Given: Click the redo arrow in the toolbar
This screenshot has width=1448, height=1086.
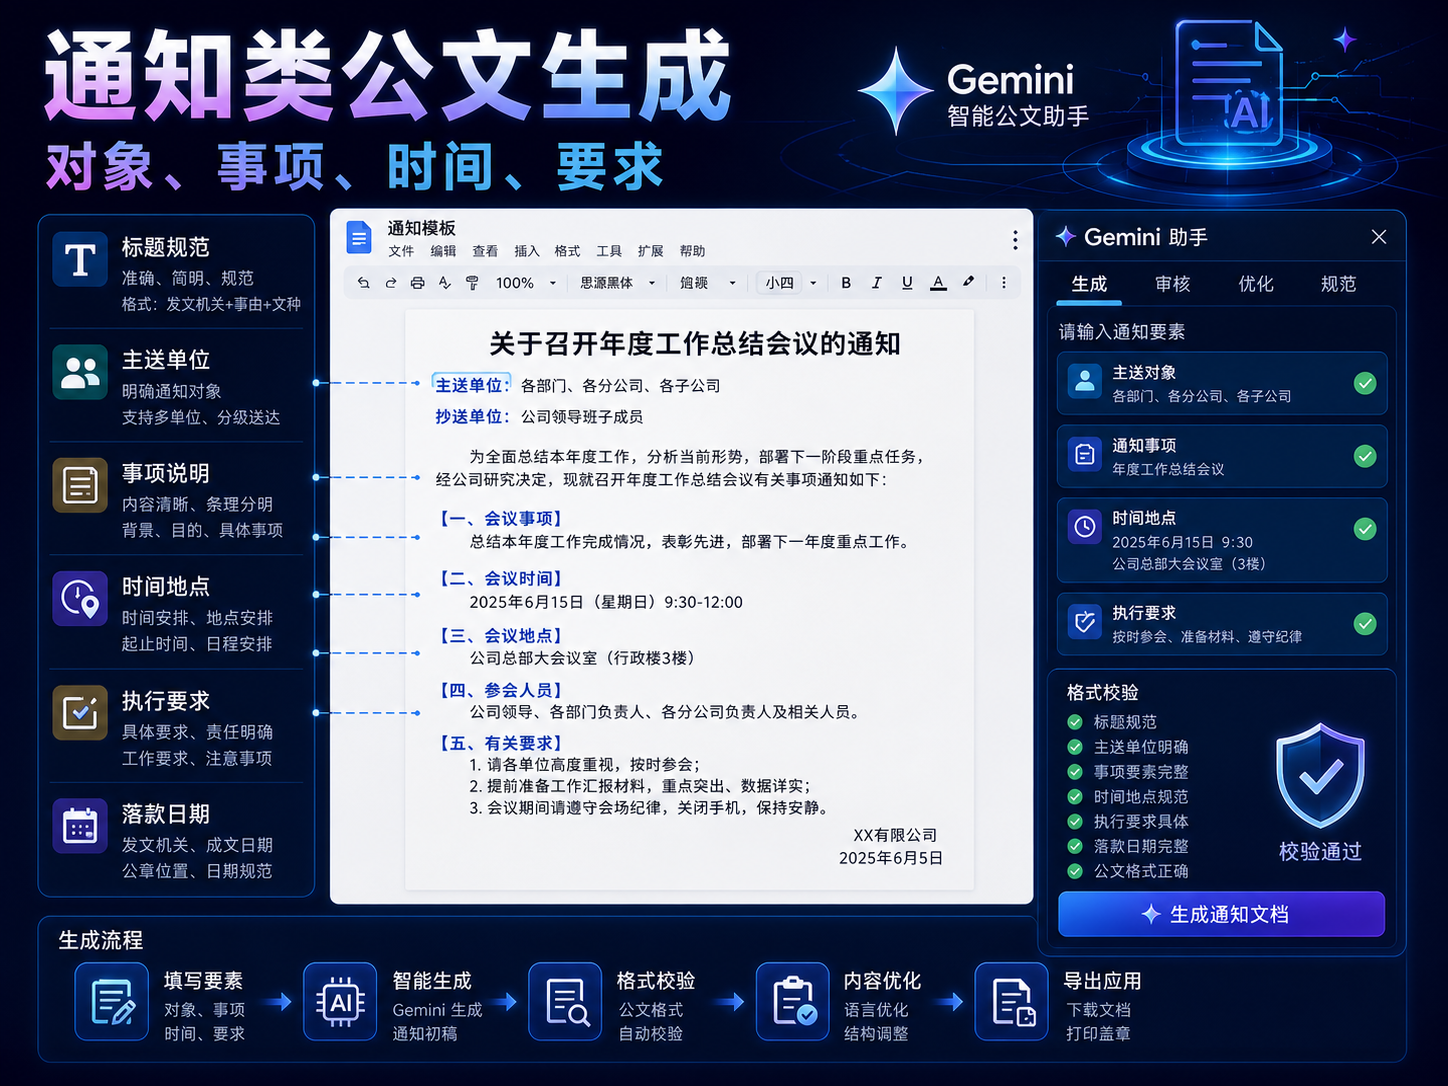Looking at the screenshot, I should [x=391, y=283].
